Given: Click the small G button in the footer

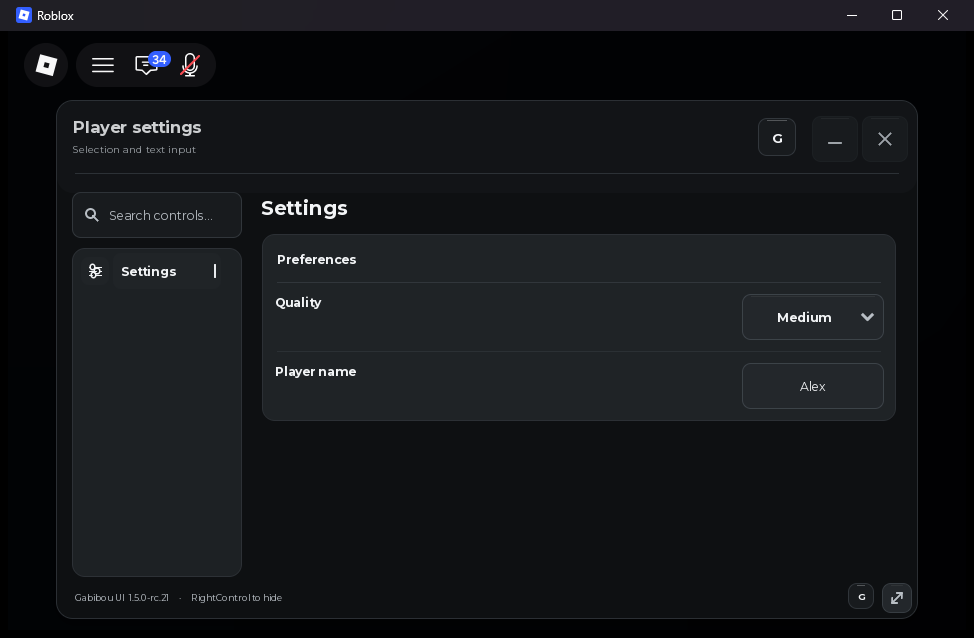Looking at the screenshot, I should (x=861, y=596).
